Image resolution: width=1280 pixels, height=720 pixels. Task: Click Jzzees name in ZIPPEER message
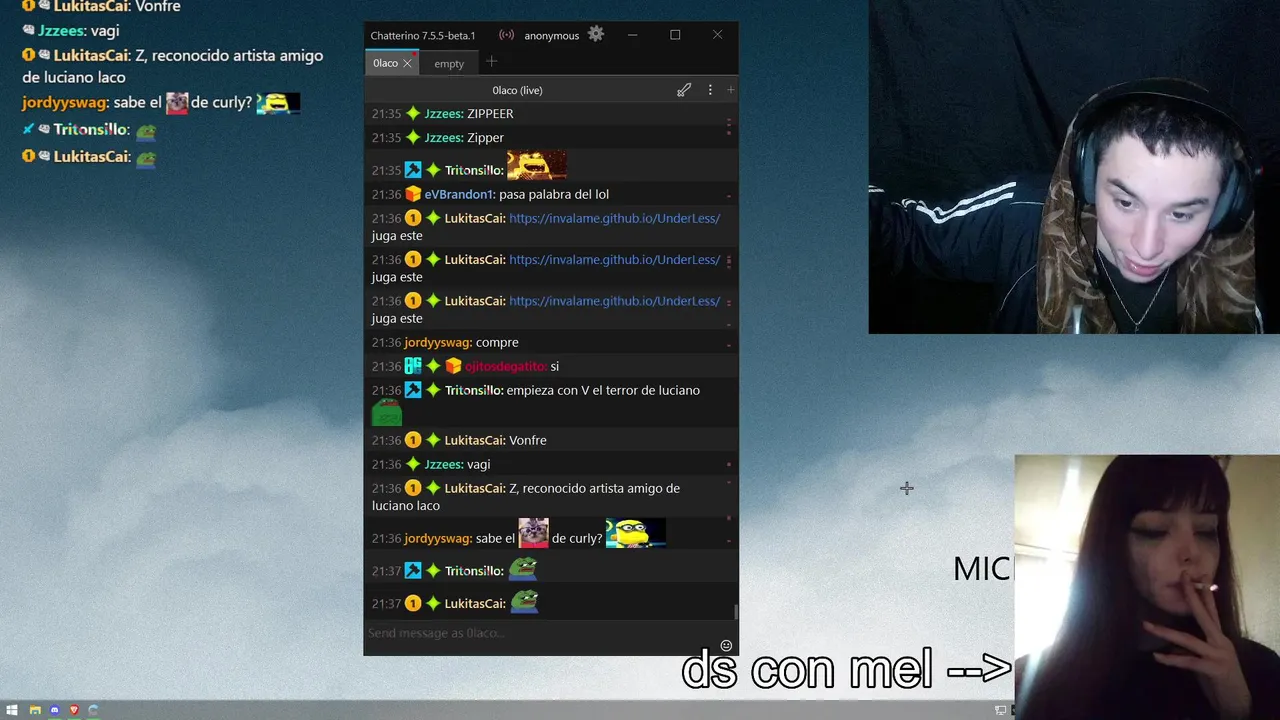pyautogui.click(x=443, y=114)
